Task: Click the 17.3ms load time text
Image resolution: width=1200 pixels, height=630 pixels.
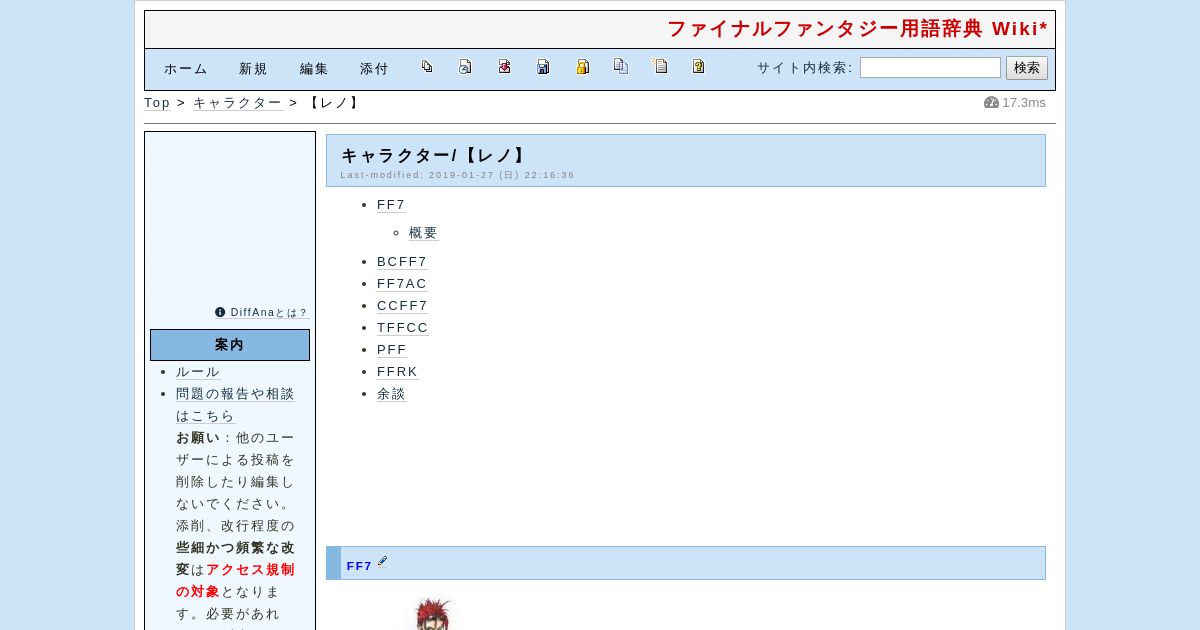Action: (1024, 103)
